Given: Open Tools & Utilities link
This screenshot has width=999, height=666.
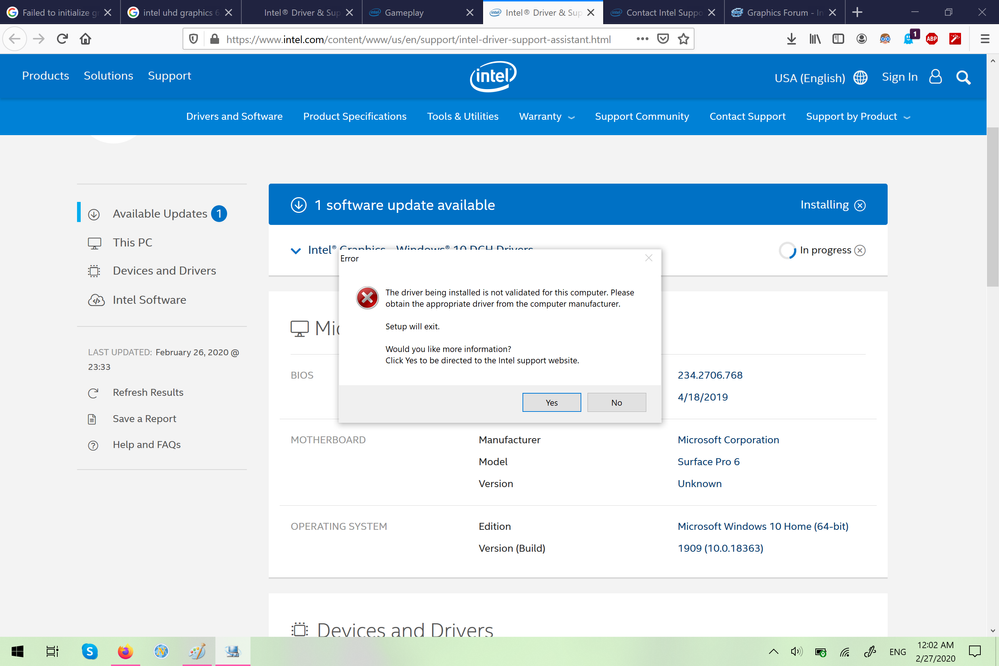Looking at the screenshot, I should [x=463, y=117].
